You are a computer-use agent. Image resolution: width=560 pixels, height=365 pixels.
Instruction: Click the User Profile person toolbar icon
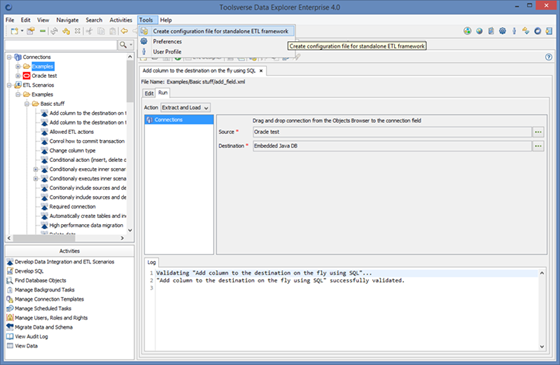pos(514,31)
